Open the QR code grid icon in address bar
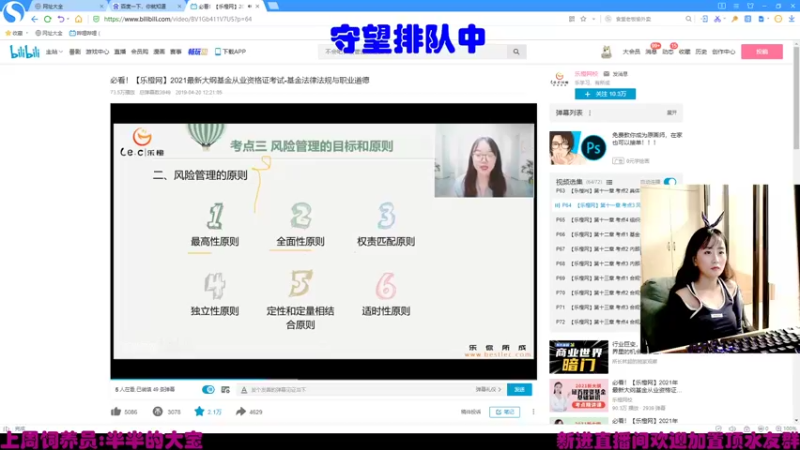Image resolution: width=800 pixels, height=450 pixels. tap(571, 19)
